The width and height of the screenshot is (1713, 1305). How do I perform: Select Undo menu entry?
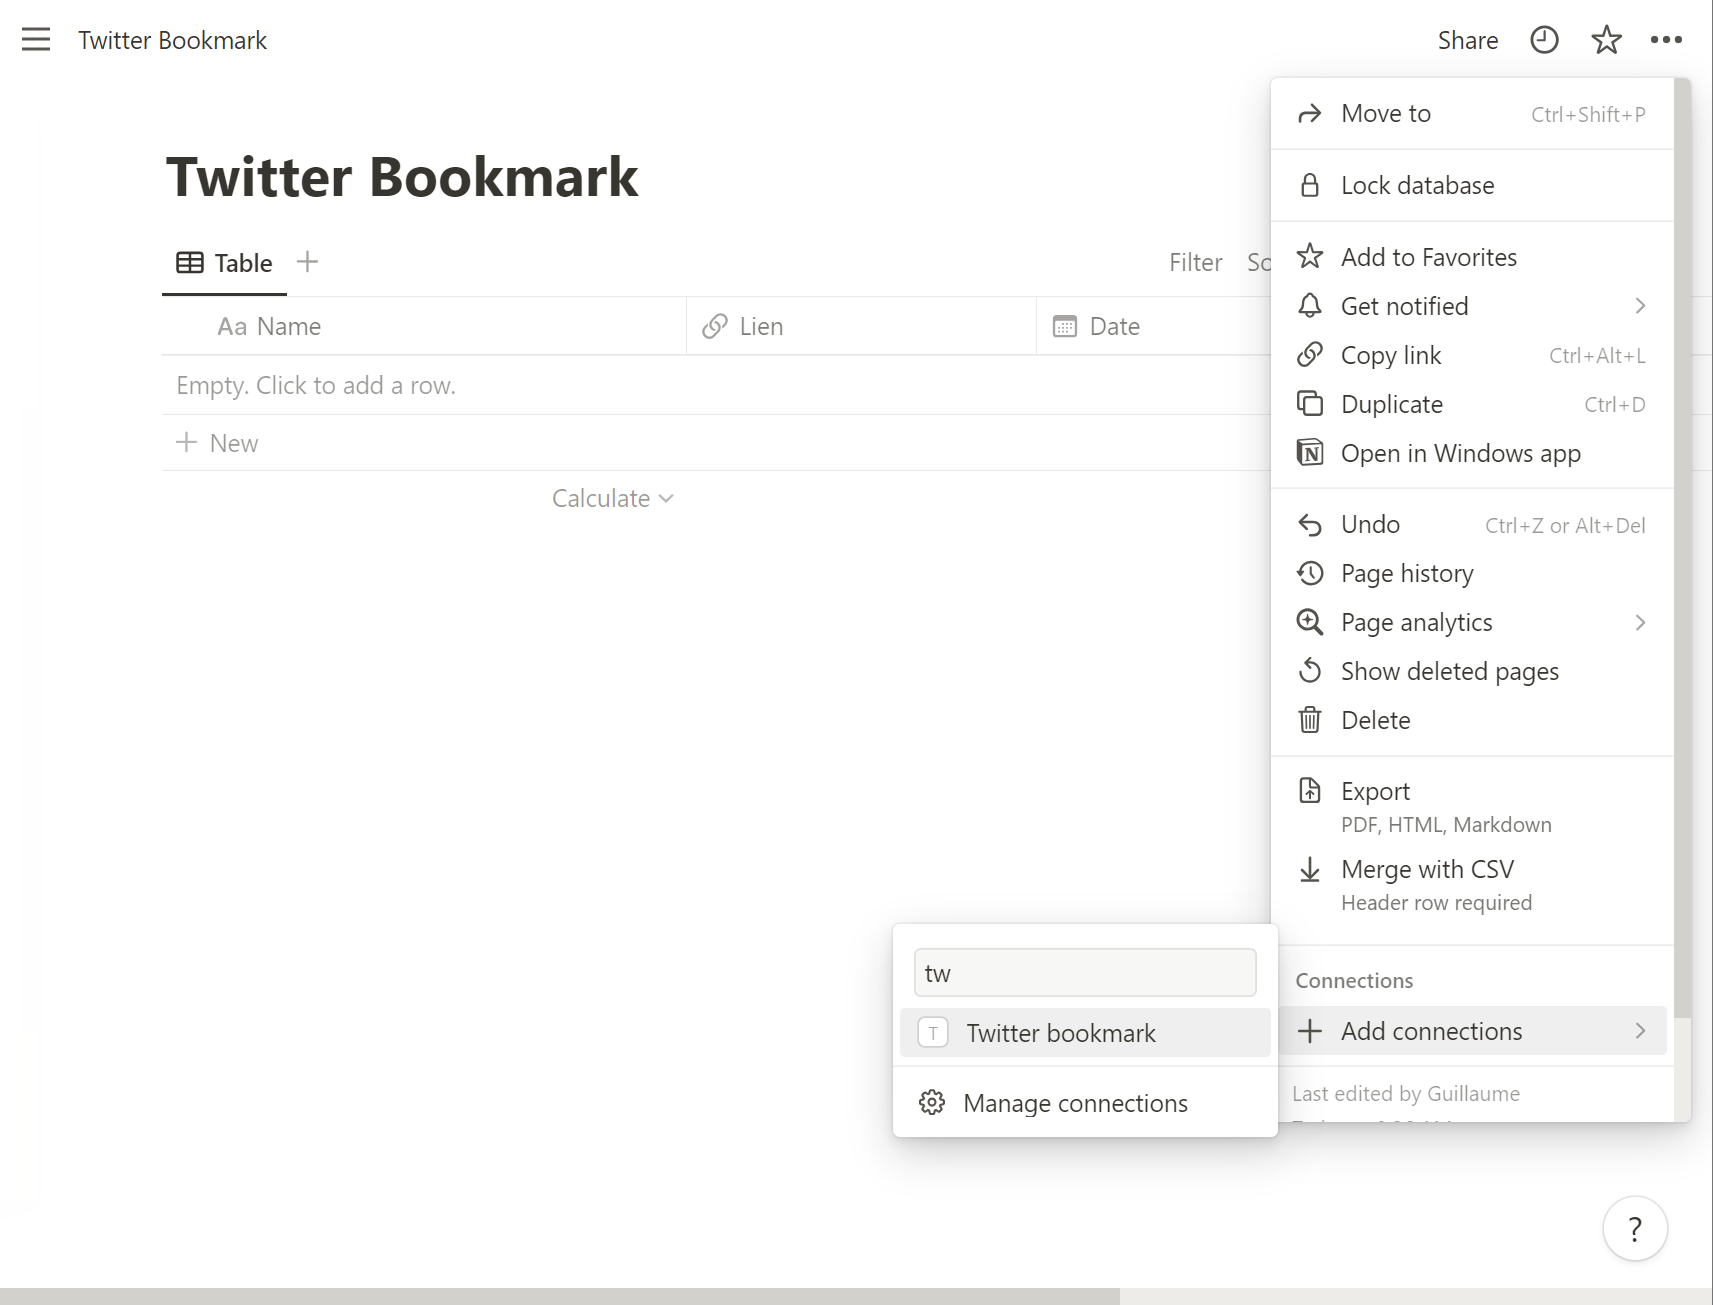pyautogui.click(x=1472, y=525)
